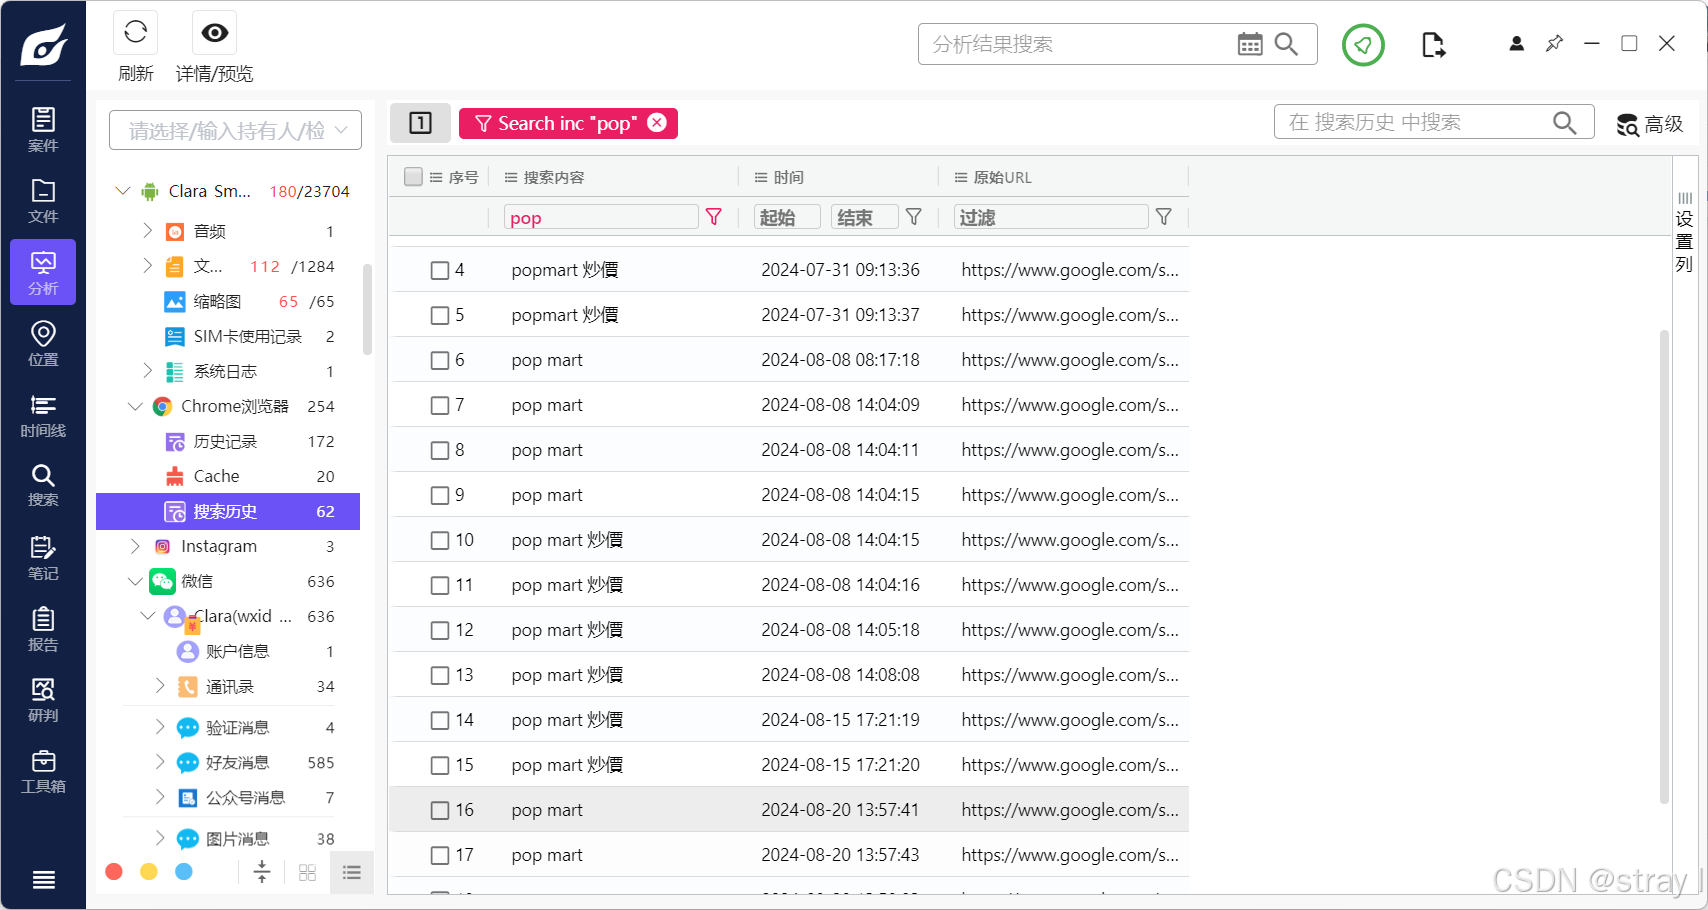Collapse the Clara Sm... device node
Viewport: 1708px width, 910px height.
[123, 190]
